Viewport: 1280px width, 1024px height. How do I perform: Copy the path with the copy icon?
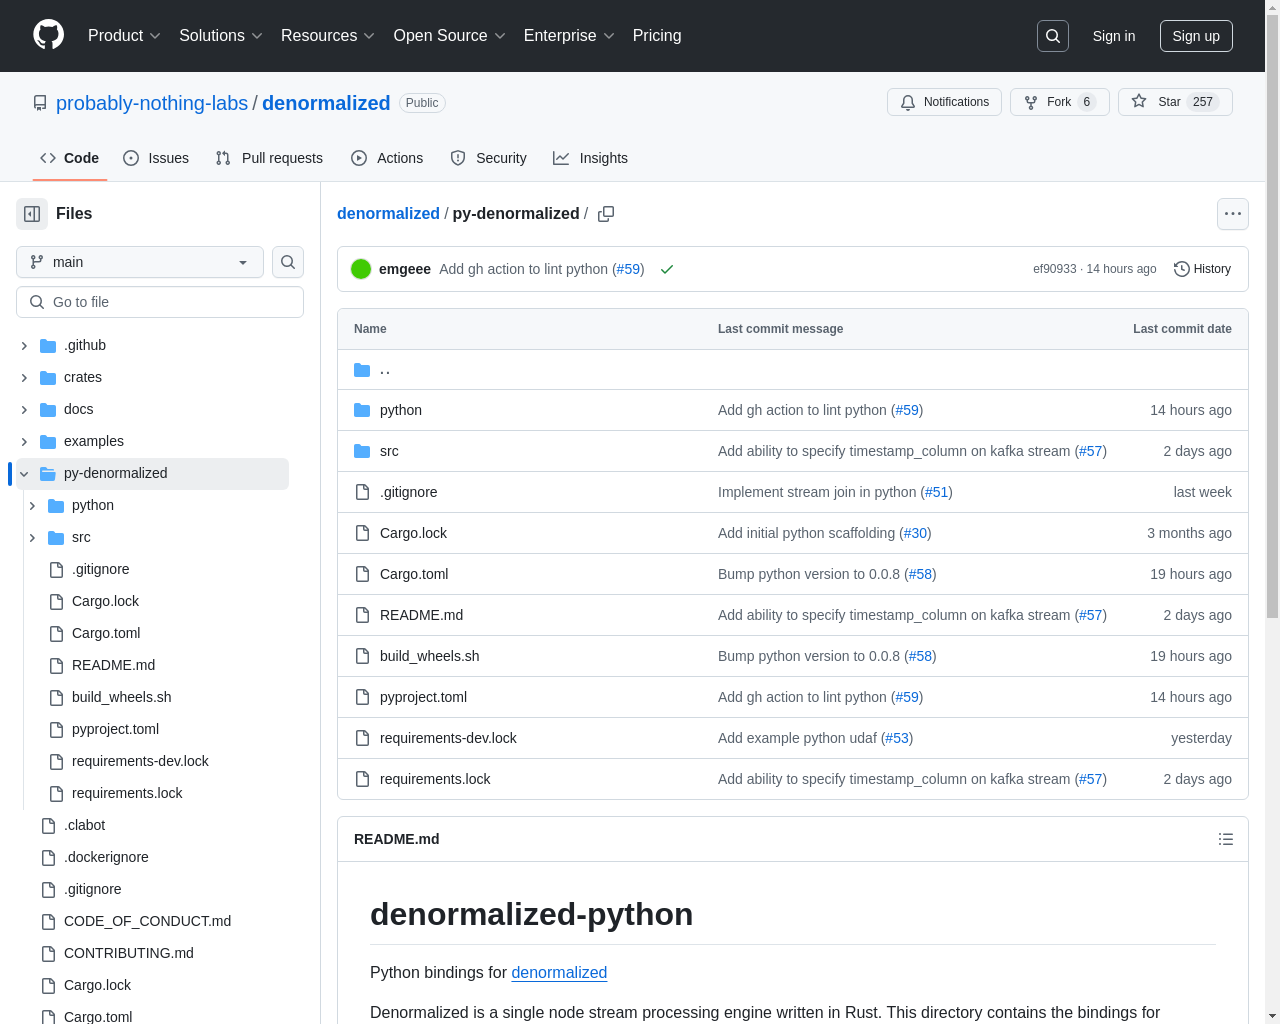(x=606, y=214)
